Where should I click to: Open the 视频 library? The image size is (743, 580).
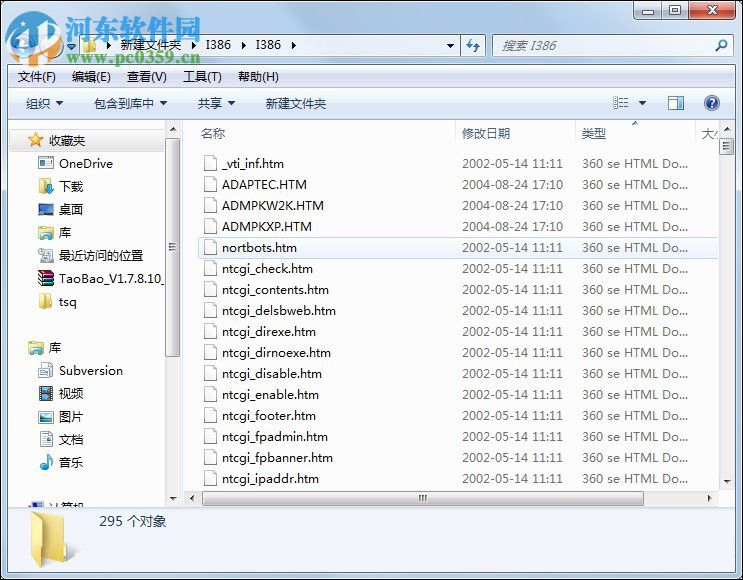tap(71, 393)
